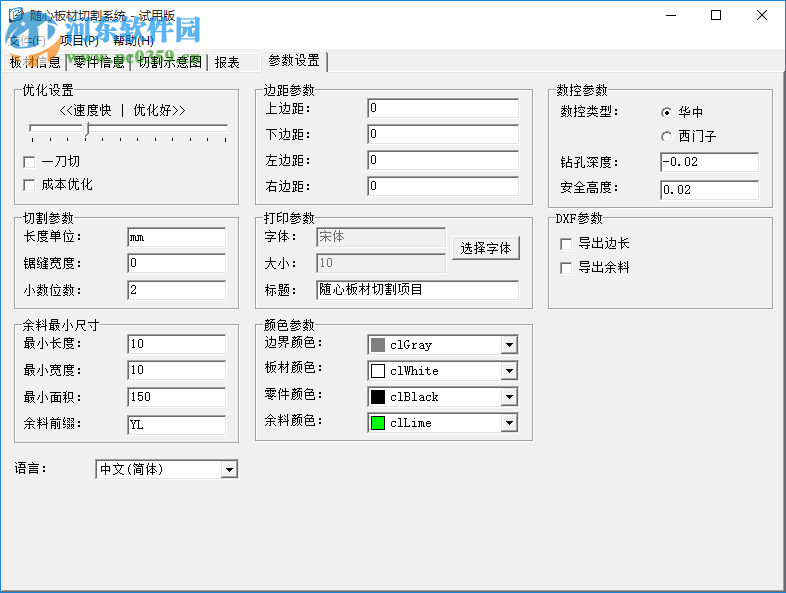This screenshot has width=786, height=593.
Task: Click the disabled 大小 field showing 10
Action: 381,263
